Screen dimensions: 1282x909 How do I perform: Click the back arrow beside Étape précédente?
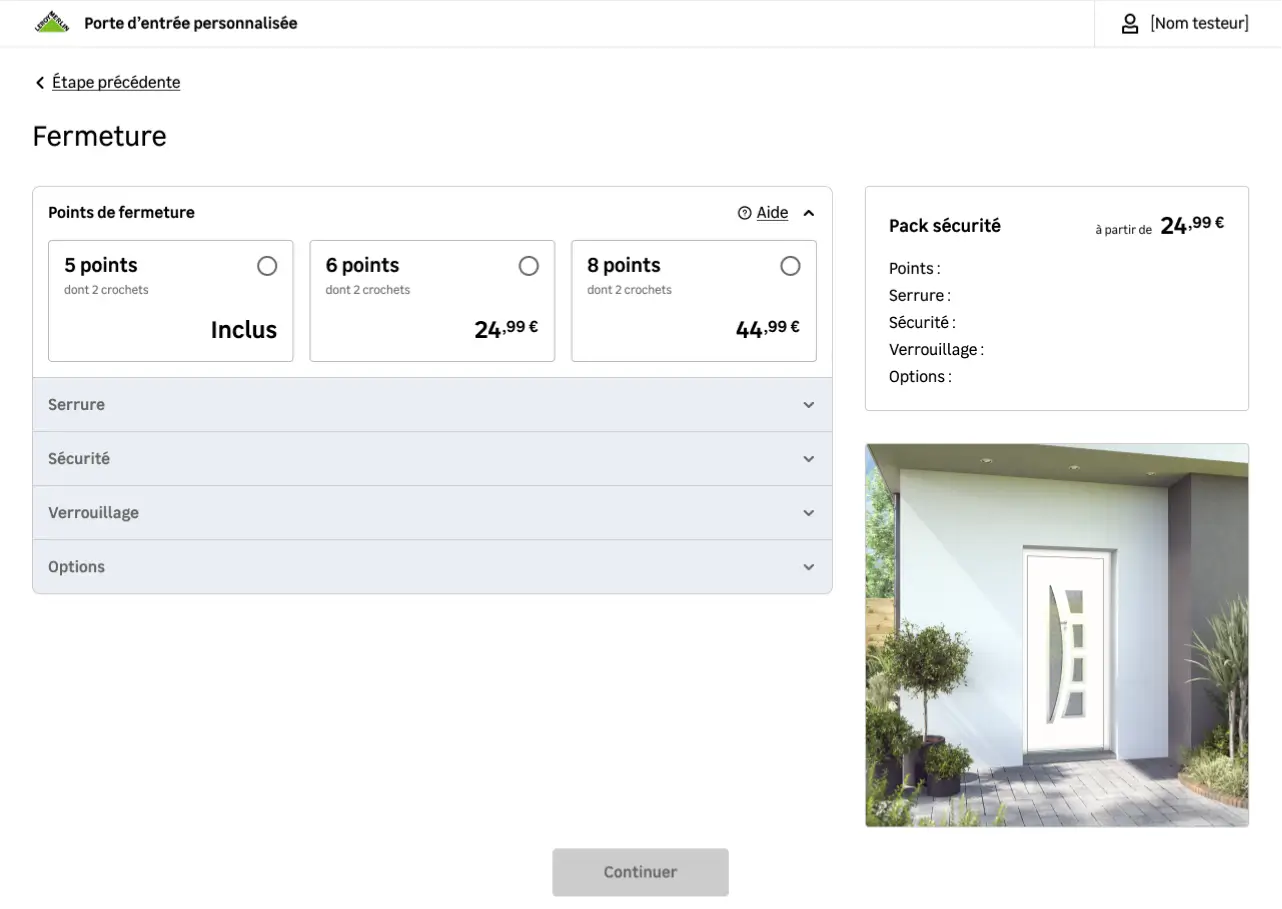tap(40, 82)
